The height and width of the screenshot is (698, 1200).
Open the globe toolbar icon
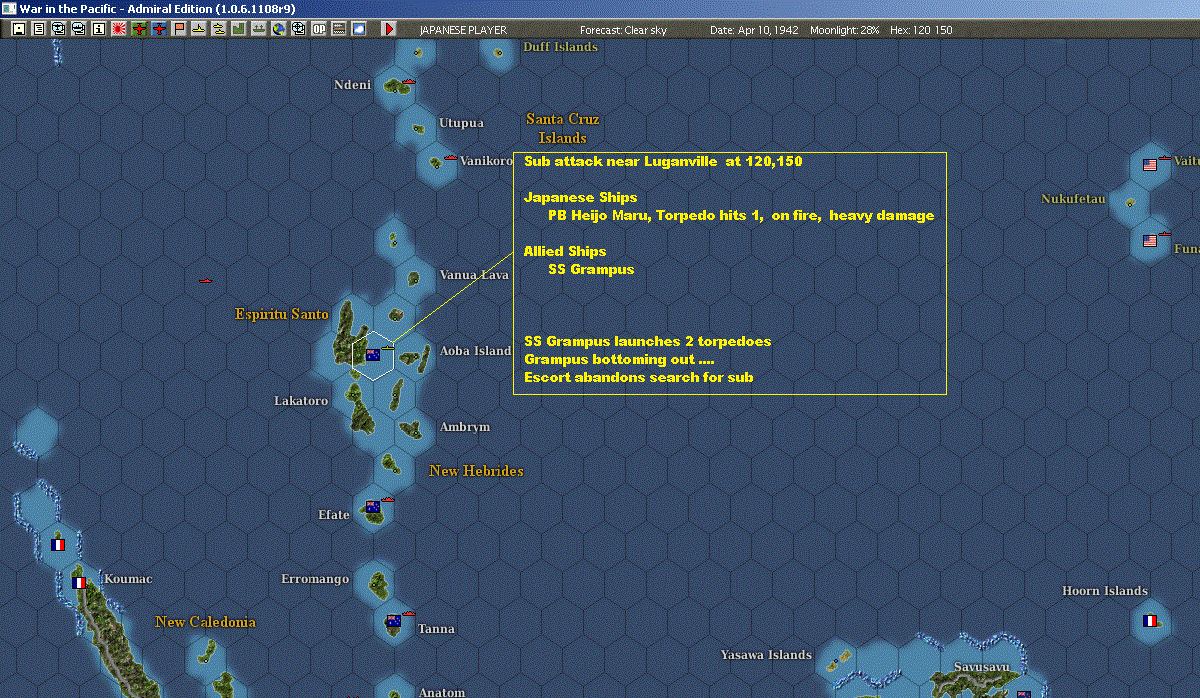pyautogui.click(x=279, y=29)
